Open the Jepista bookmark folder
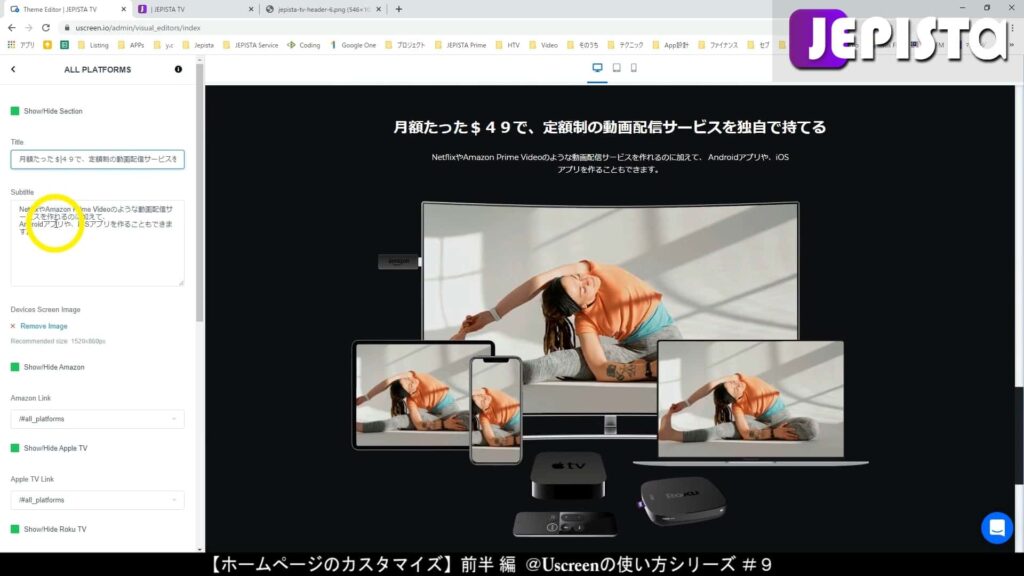This screenshot has width=1024, height=576. [198, 45]
